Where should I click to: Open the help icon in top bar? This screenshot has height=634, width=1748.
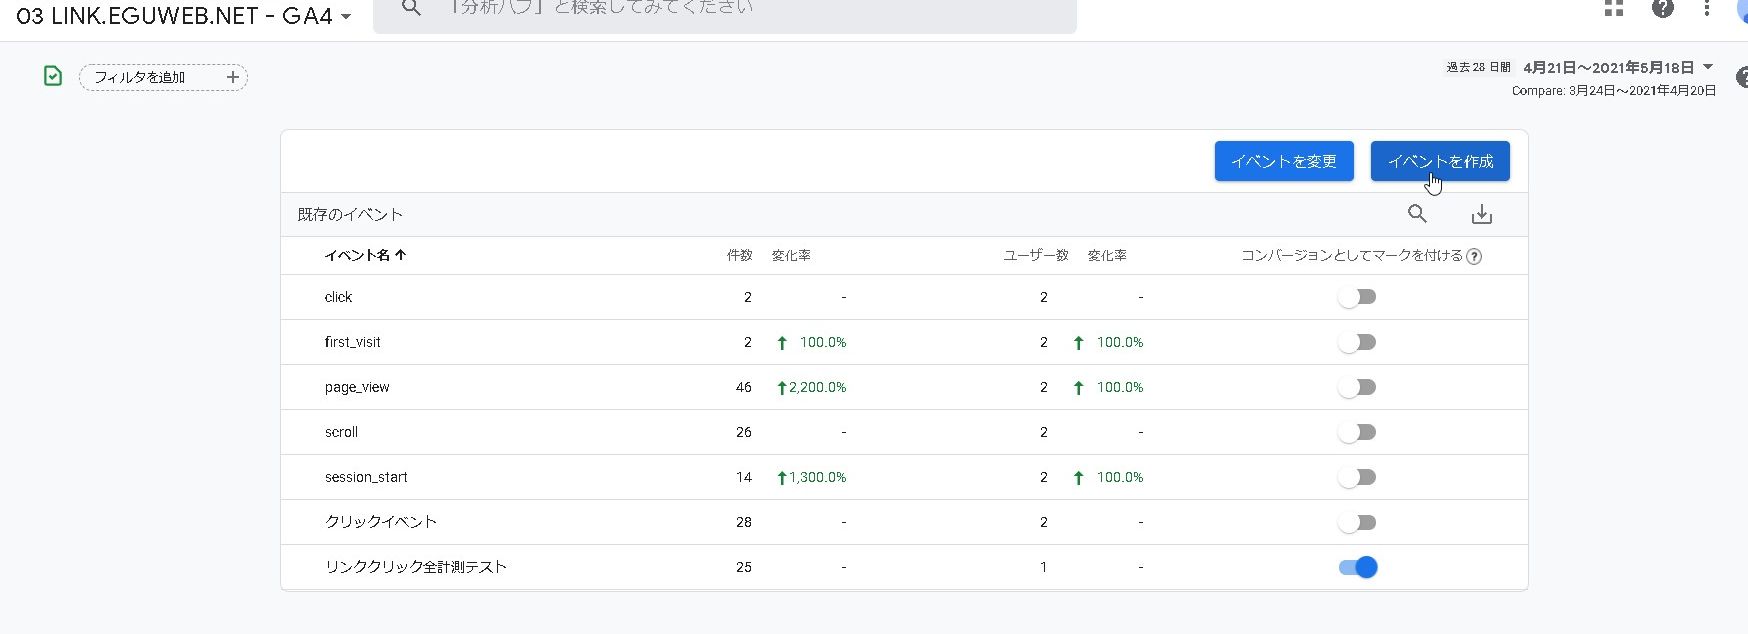1662,9
